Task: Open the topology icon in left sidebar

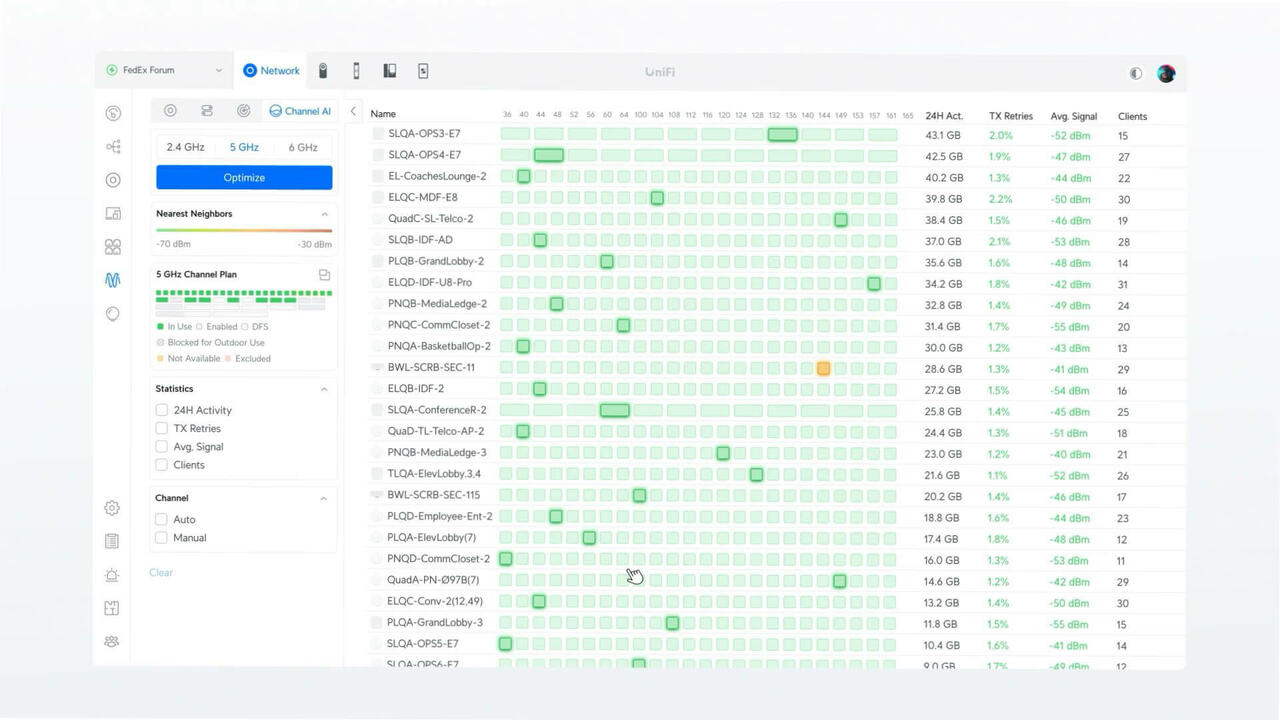Action: click(113, 147)
